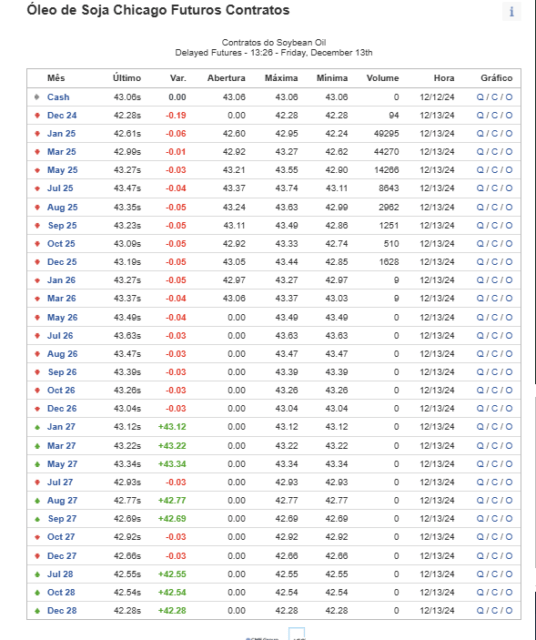Viewport: 536px width, 640px height.
Task: Open the Sep 26 contract link
Action: tap(62, 372)
